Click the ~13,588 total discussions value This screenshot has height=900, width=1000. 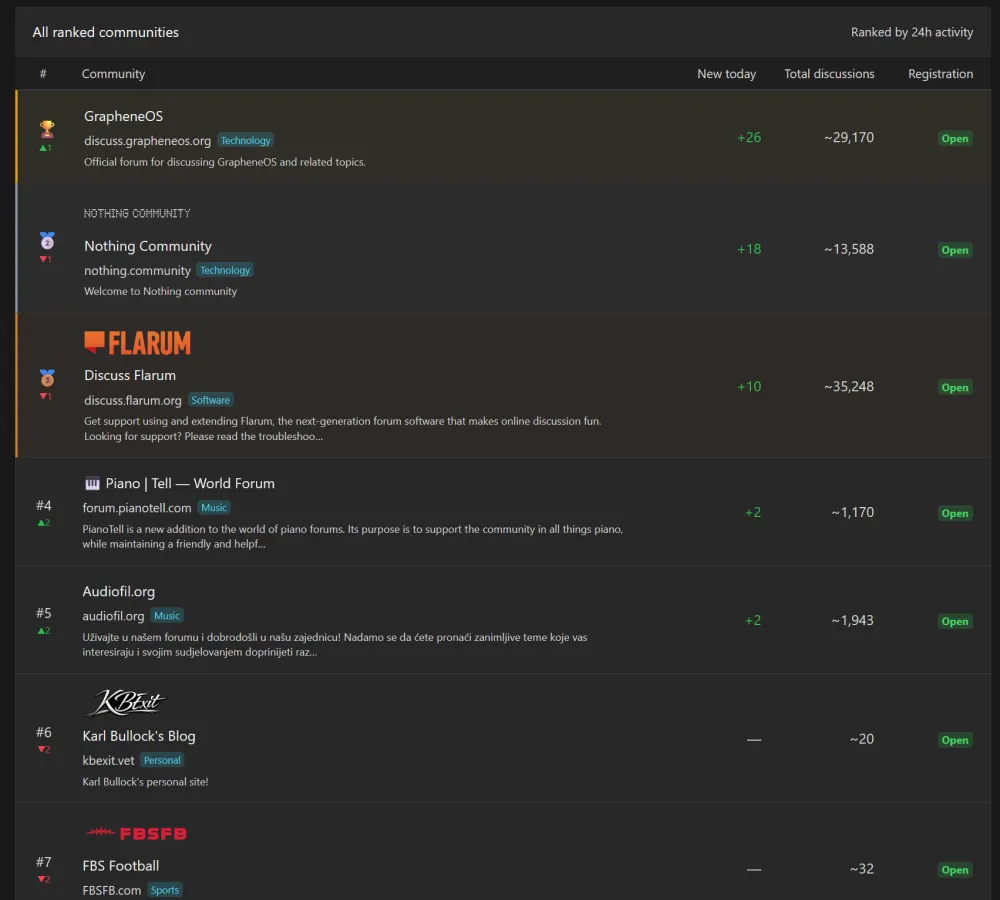[x=849, y=249]
